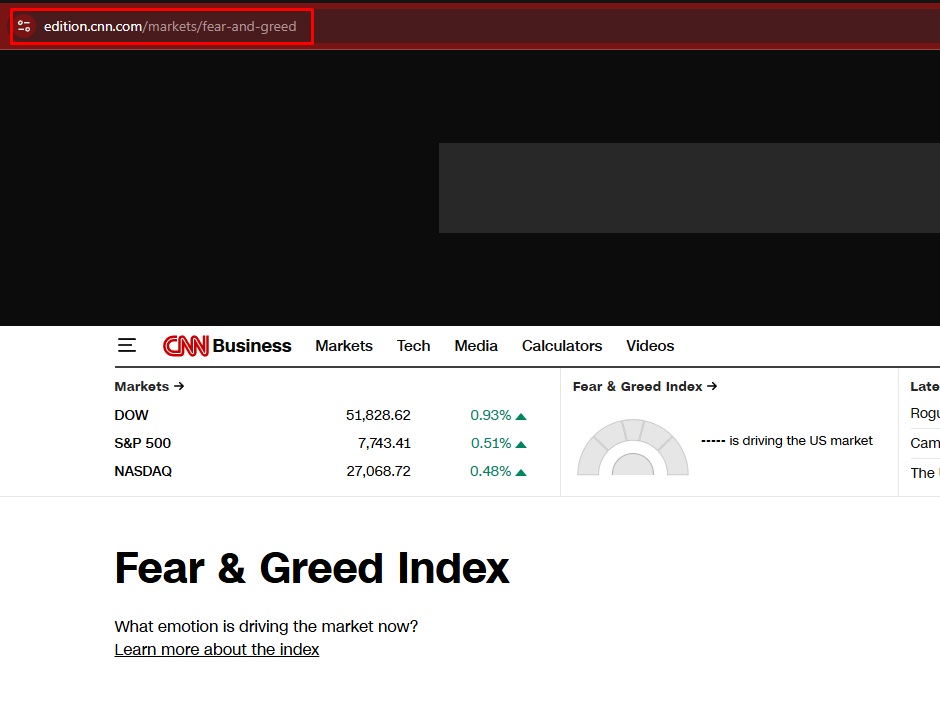Click the Business label next to CNN logo
Image resolution: width=940 pixels, height=728 pixels.
252,346
